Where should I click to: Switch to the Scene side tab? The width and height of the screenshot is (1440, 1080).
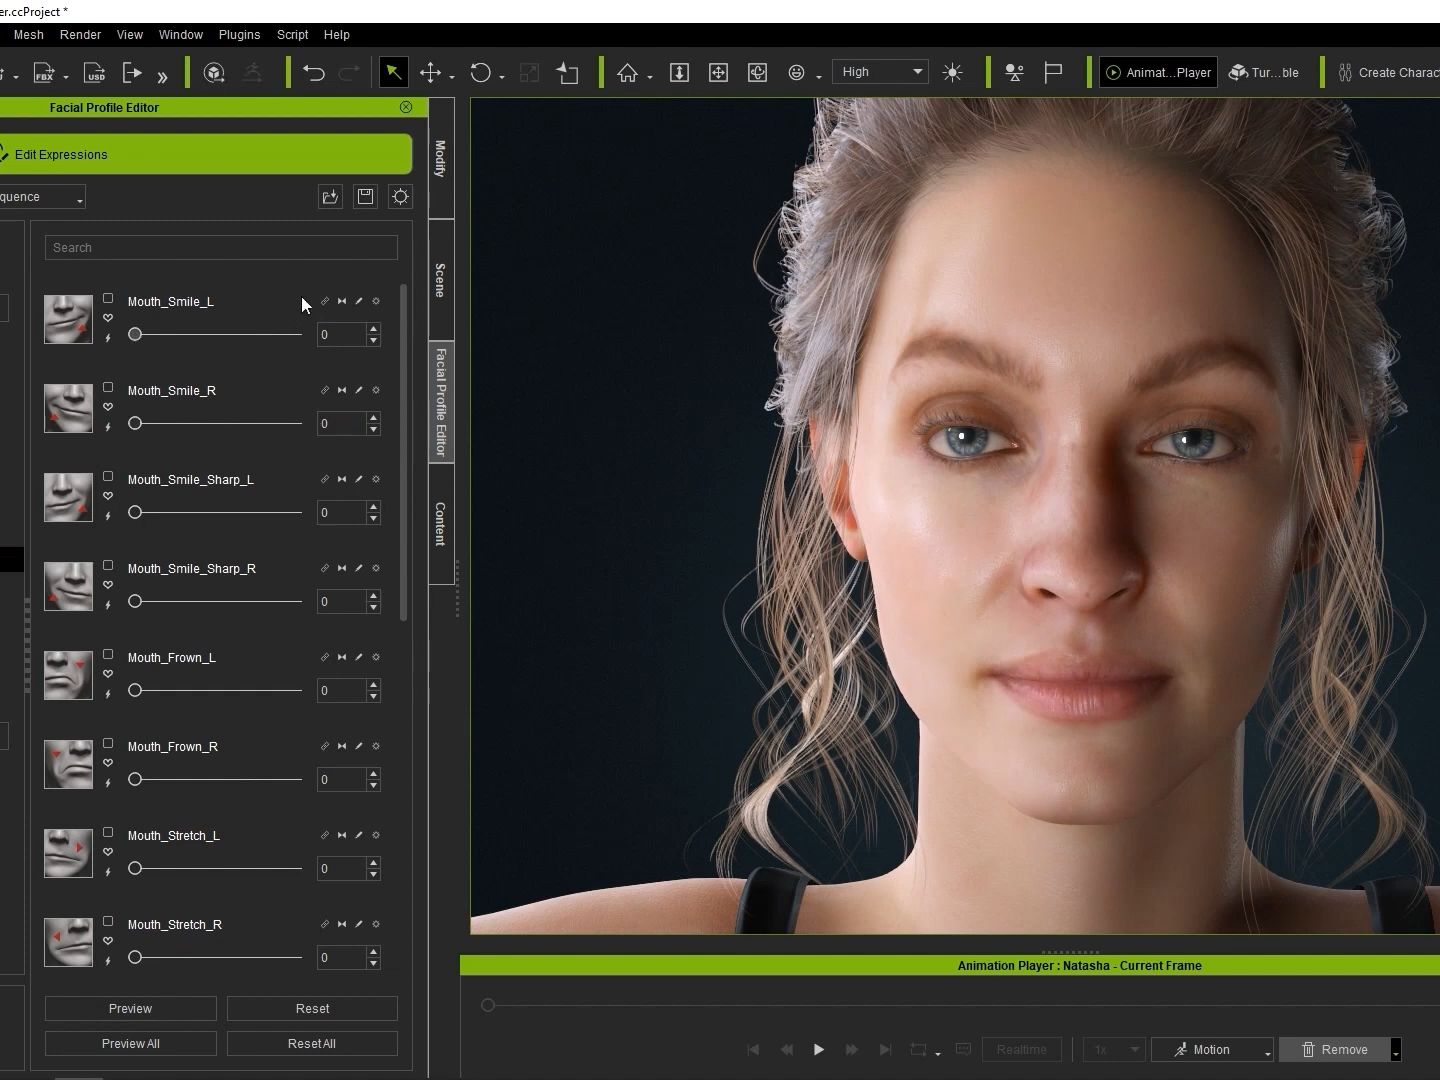[x=440, y=280]
